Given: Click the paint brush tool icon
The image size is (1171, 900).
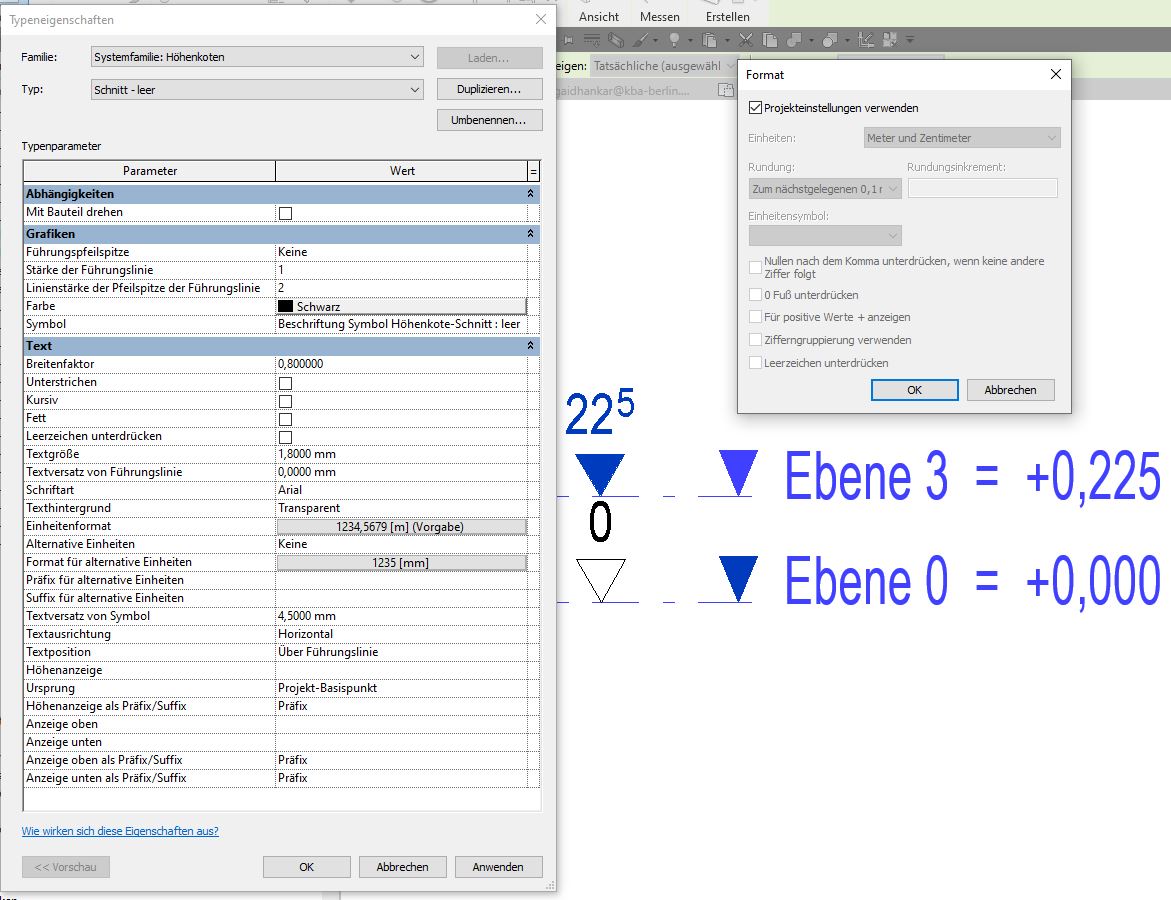Looking at the screenshot, I should (x=641, y=40).
